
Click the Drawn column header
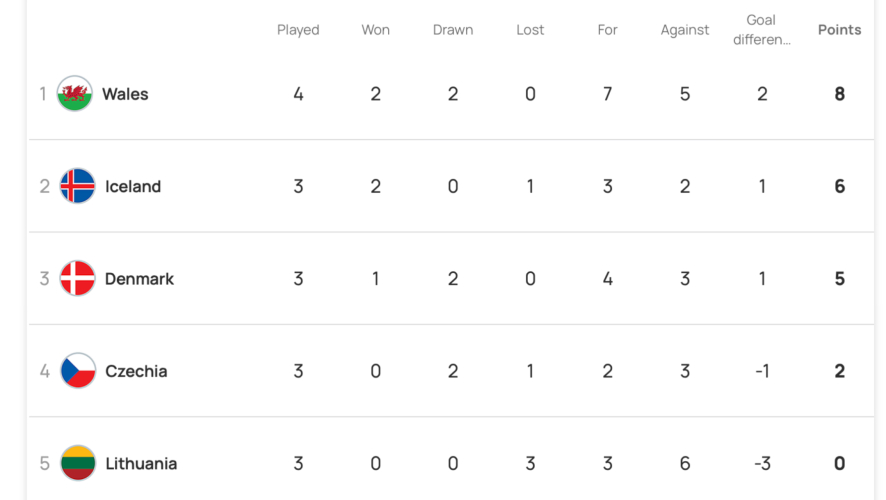(453, 30)
